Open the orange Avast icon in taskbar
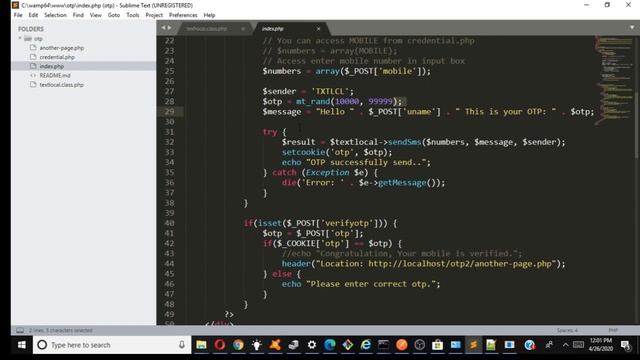This screenshot has height=360, width=640. click(275, 345)
